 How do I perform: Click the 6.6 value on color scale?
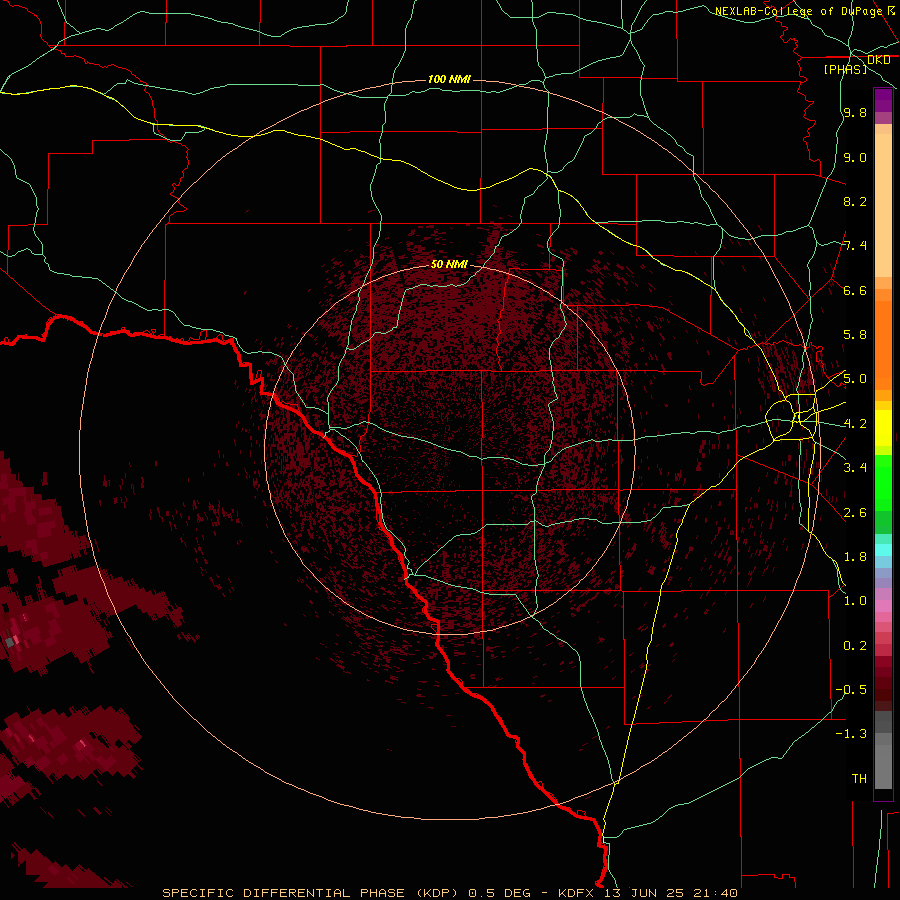point(855,290)
